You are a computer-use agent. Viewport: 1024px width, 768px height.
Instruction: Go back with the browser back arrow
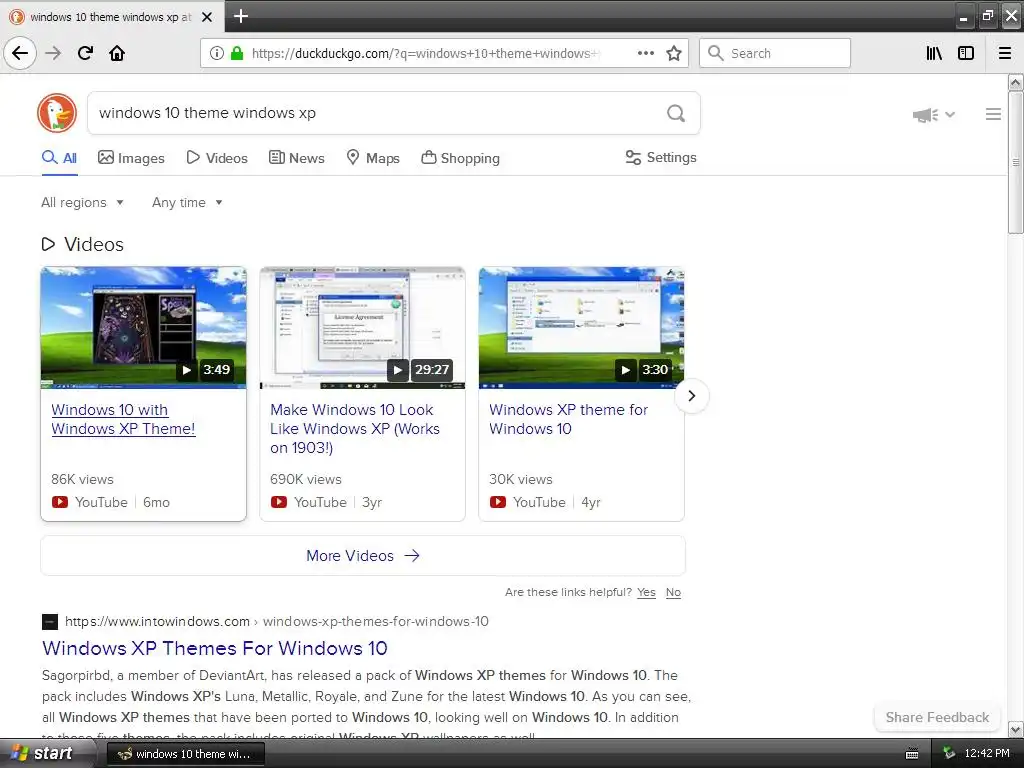(x=20, y=53)
